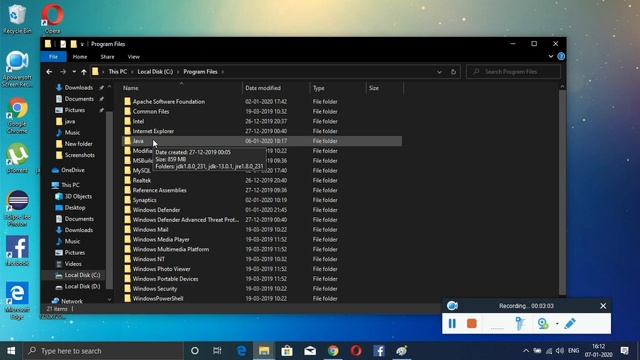Screen dimensions: 640x360
Task: Open Eclipse desktop shortcut
Action: tap(17, 208)
